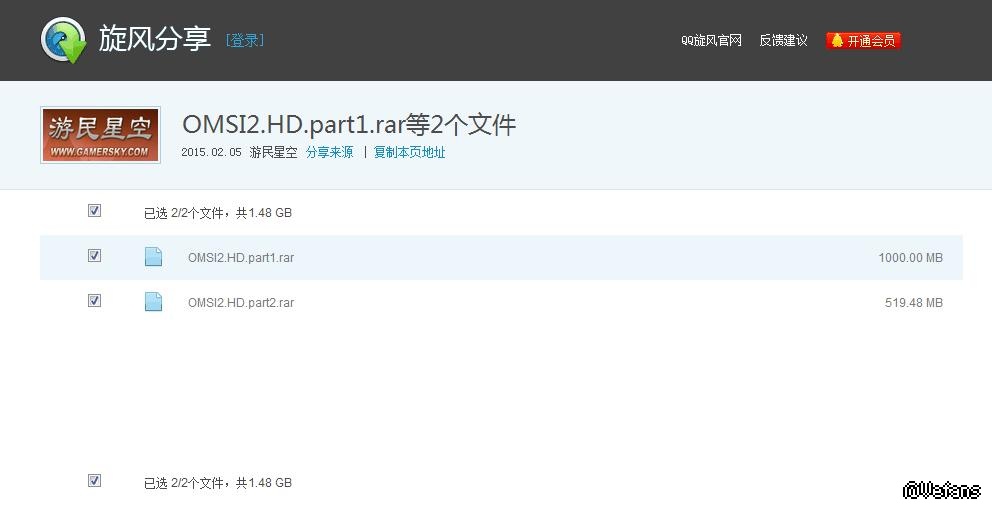The height and width of the screenshot is (511, 992).
Task: Select file name OMSI2.HD.part1.rar
Action: click(241, 258)
